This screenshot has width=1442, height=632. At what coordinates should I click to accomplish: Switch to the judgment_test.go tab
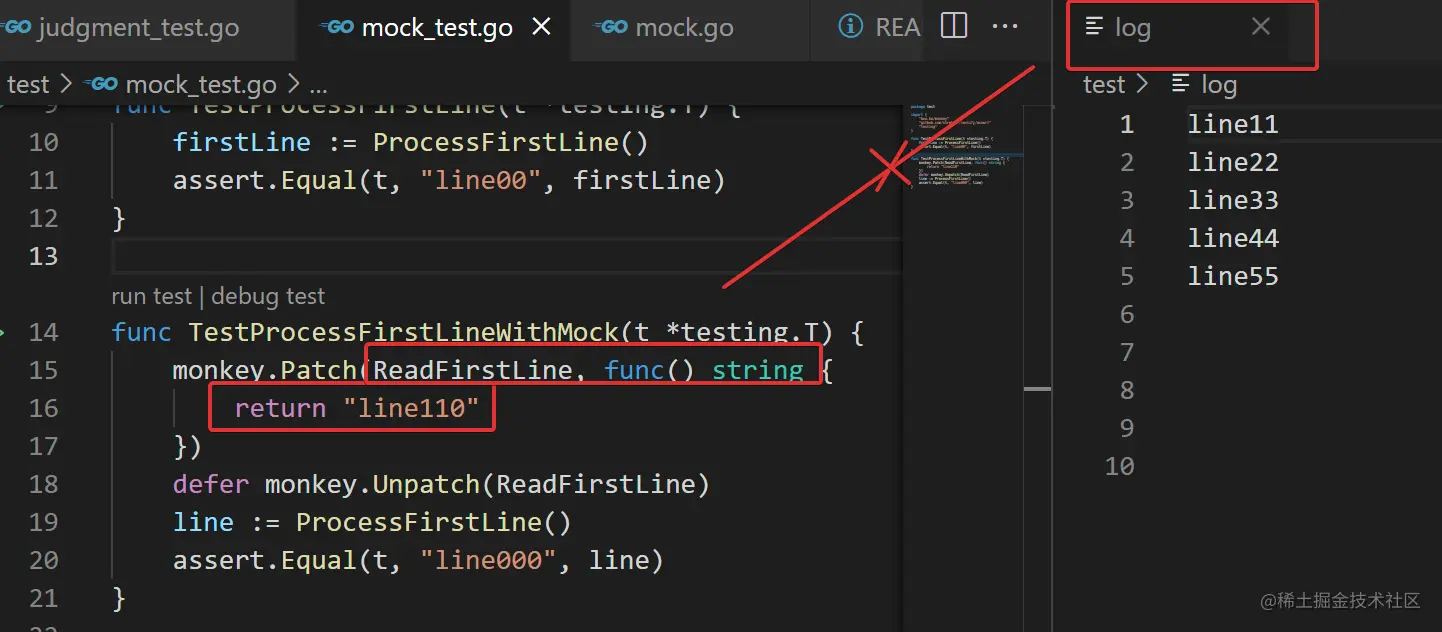pos(139,28)
